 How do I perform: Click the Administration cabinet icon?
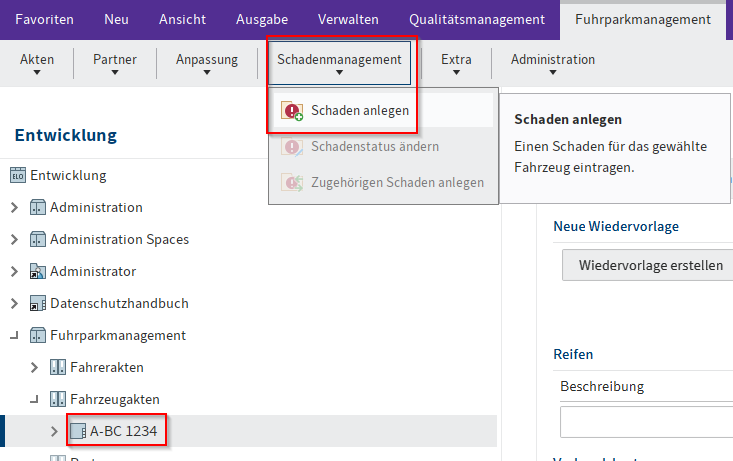click(38, 207)
